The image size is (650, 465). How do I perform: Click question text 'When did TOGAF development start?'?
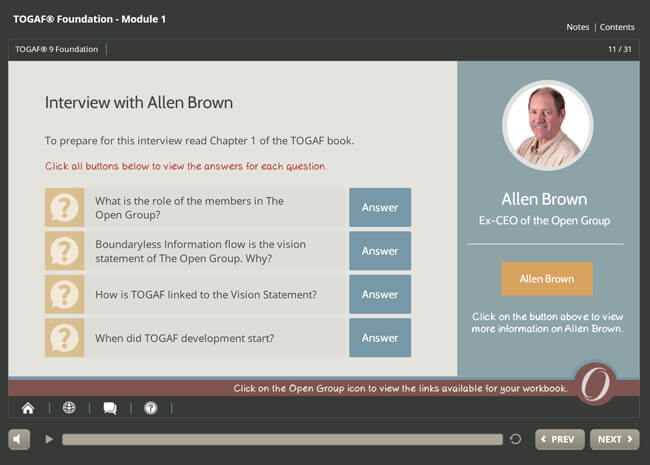click(184, 338)
